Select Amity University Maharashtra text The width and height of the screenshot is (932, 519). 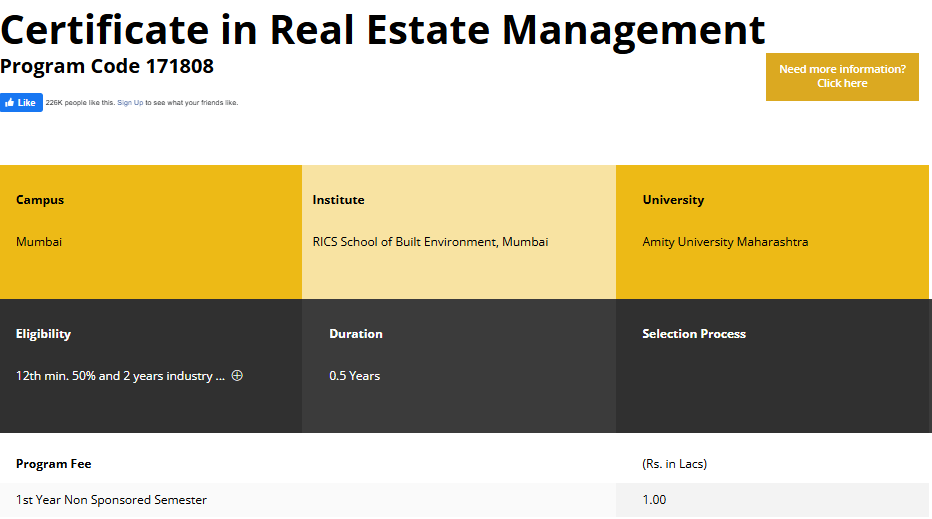click(x=725, y=242)
